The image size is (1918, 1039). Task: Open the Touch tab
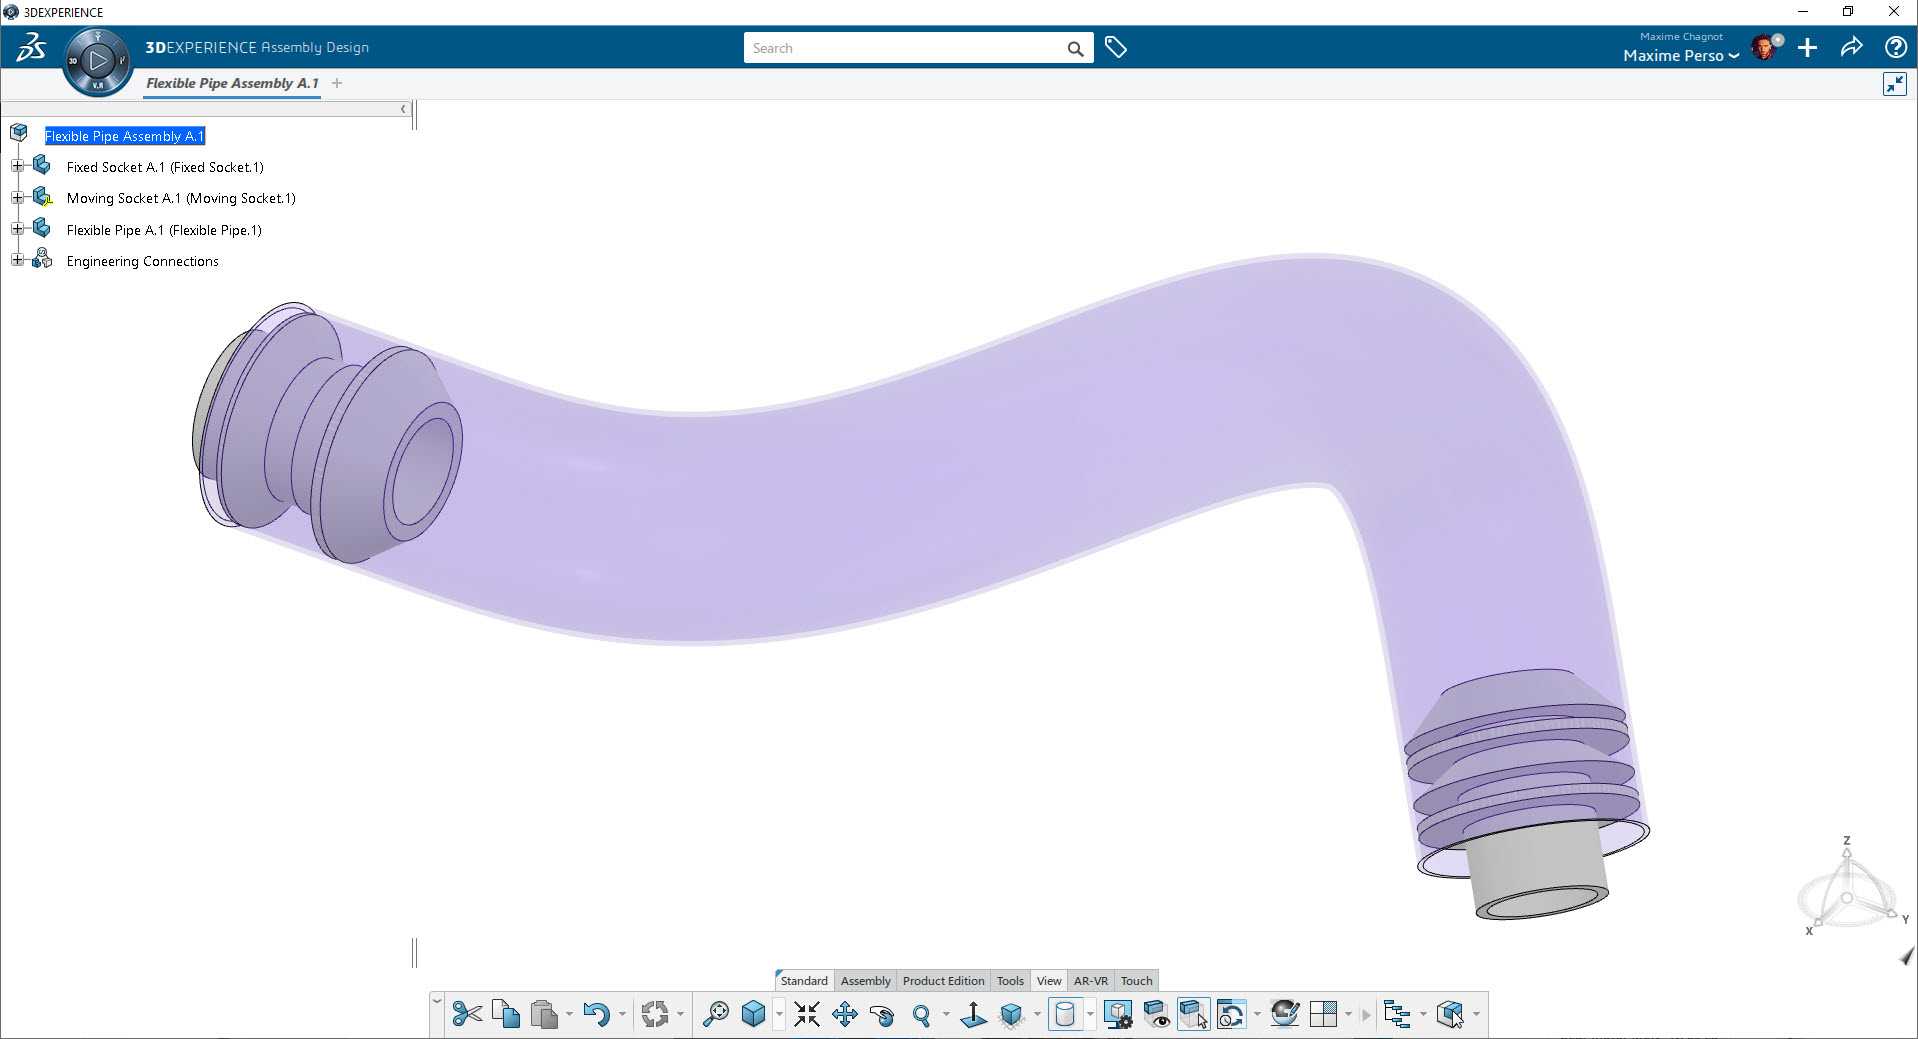point(1136,981)
